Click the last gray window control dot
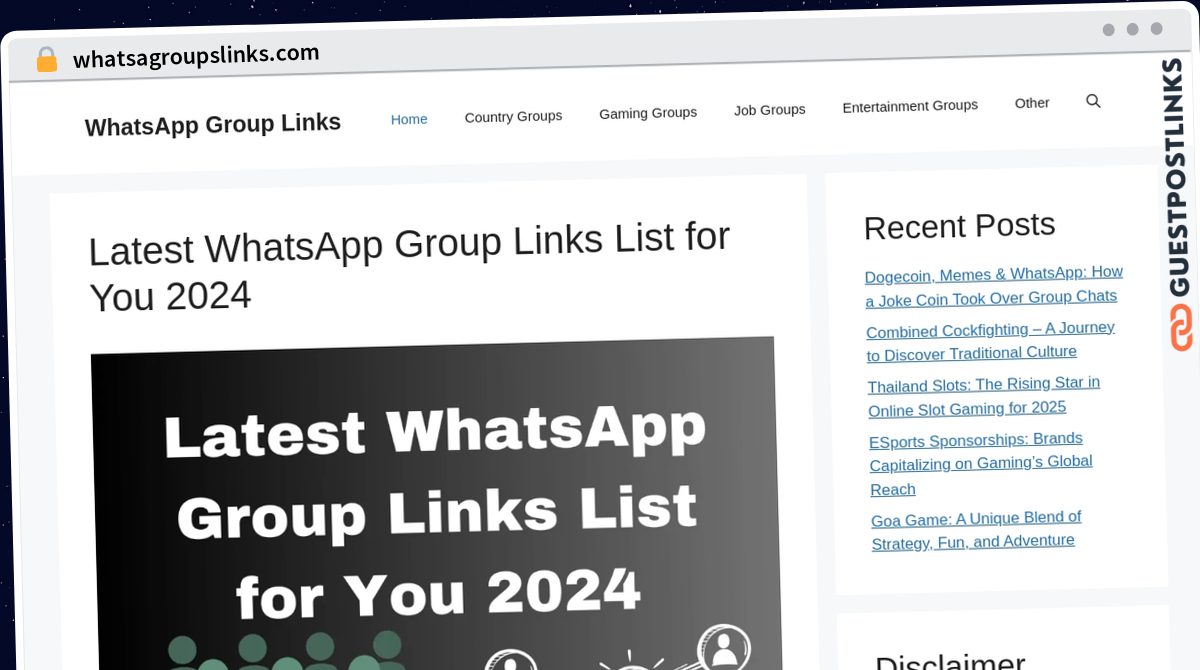Image resolution: width=1200 pixels, height=670 pixels. [x=1156, y=29]
